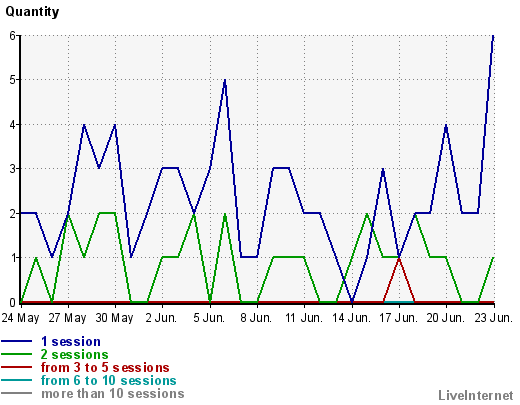Select 'from 6 to 10 sessions' legend text

click(x=109, y=380)
